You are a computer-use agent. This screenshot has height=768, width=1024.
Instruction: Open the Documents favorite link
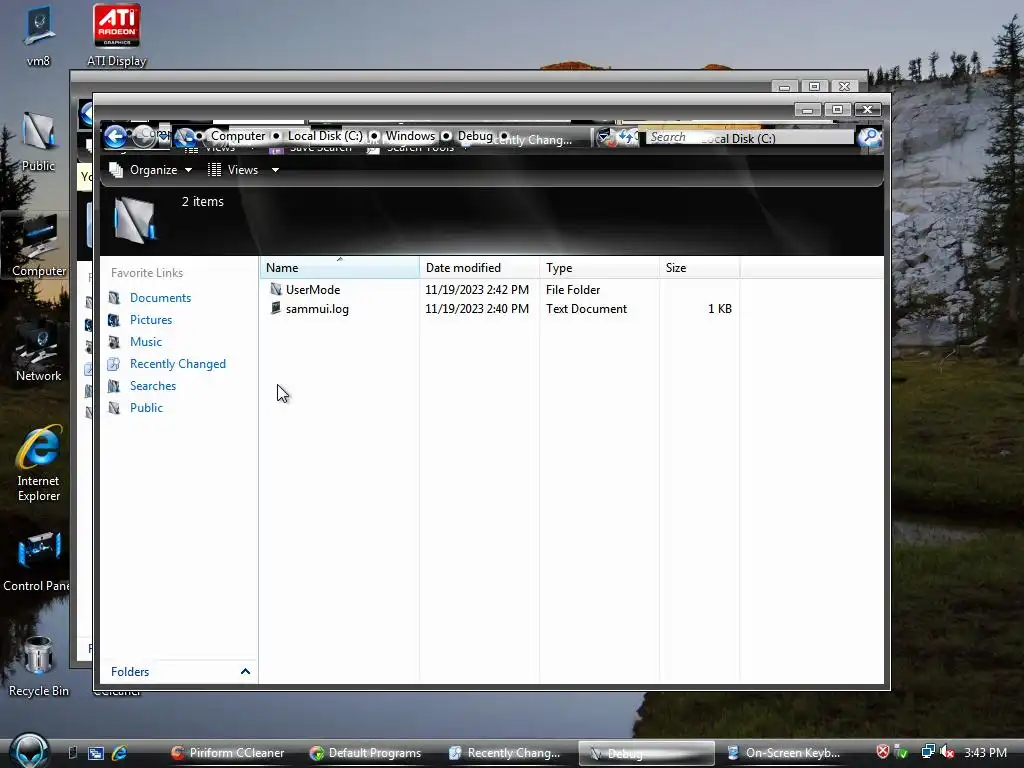(x=160, y=298)
